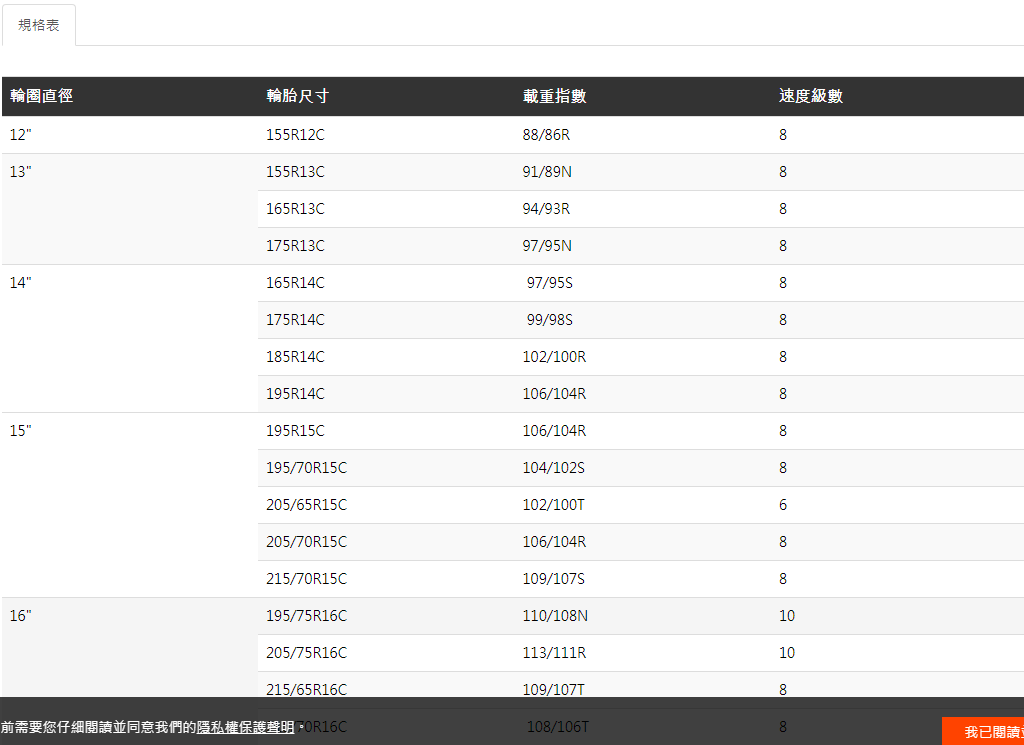Select the 14" rim diameter group cell

(x=21, y=283)
